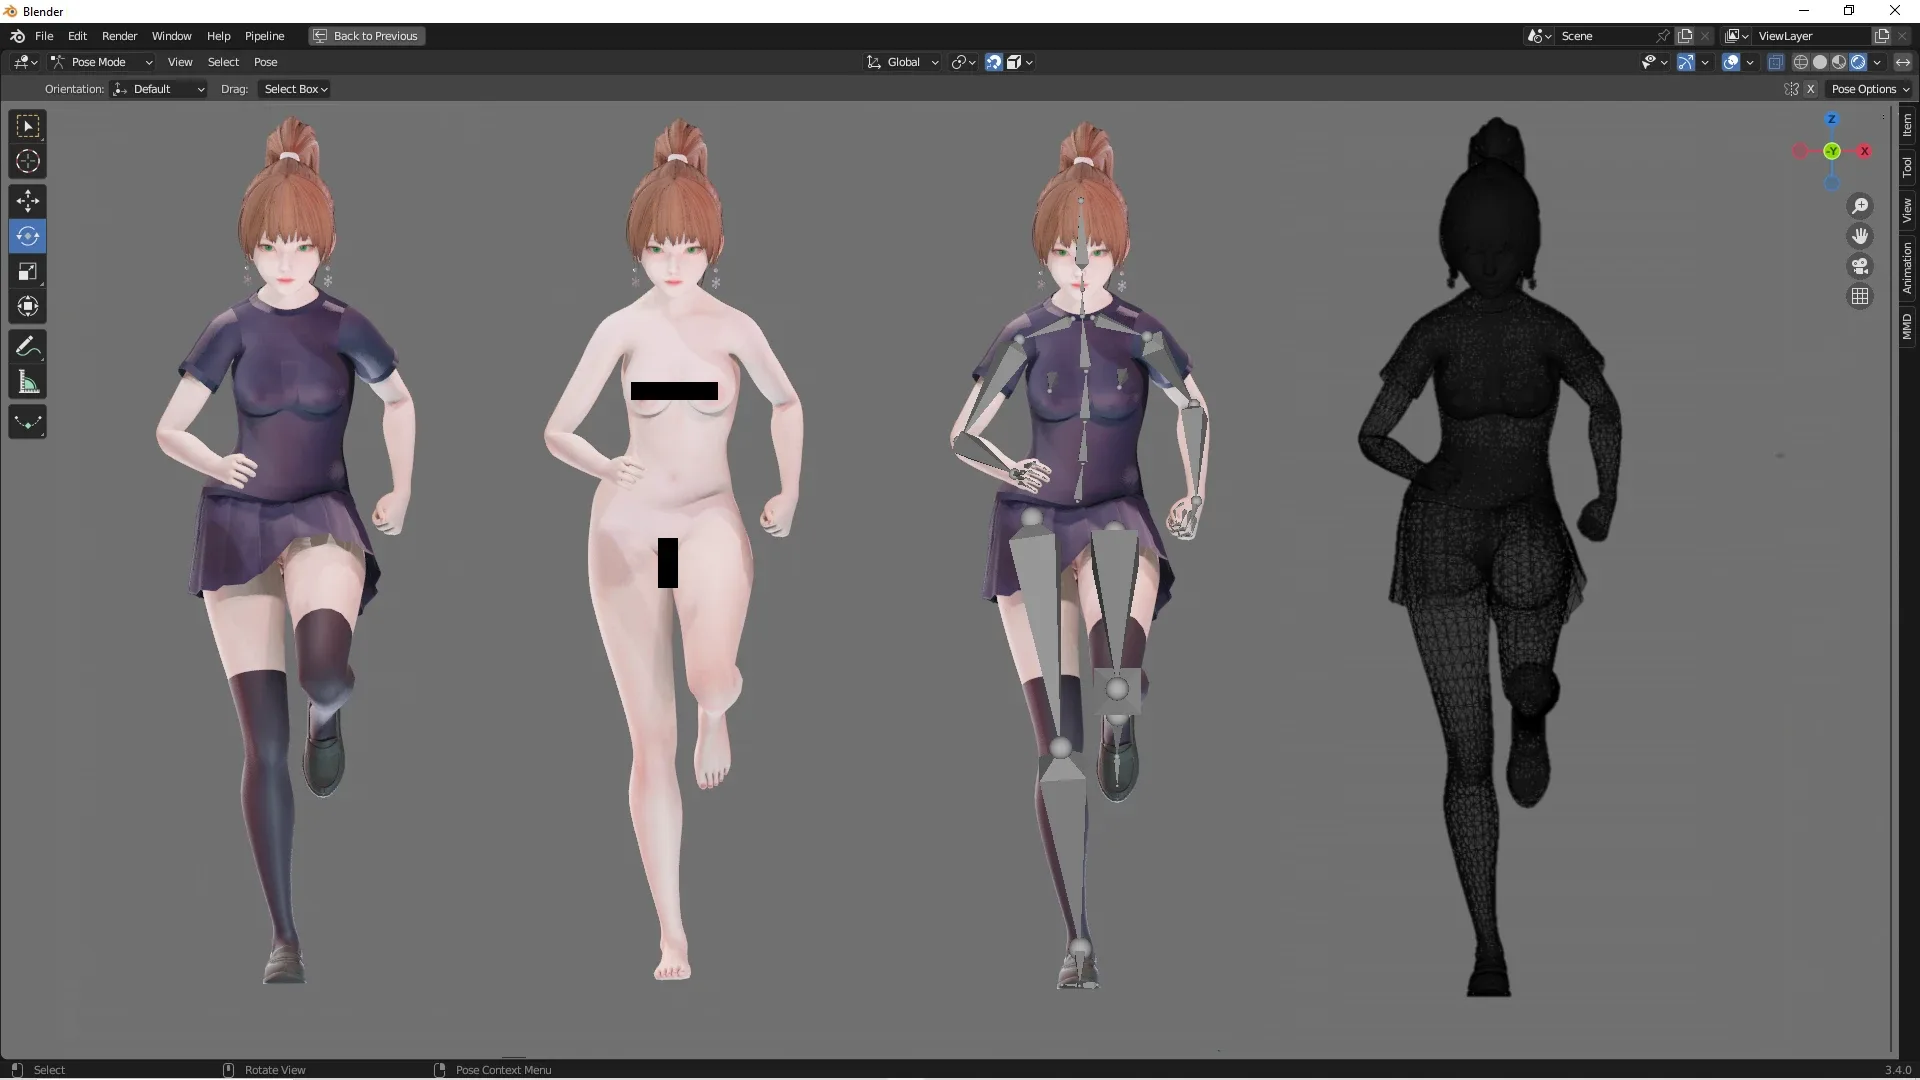Activate the Annotate tool
The width and height of the screenshot is (1920, 1080).
(x=27, y=346)
